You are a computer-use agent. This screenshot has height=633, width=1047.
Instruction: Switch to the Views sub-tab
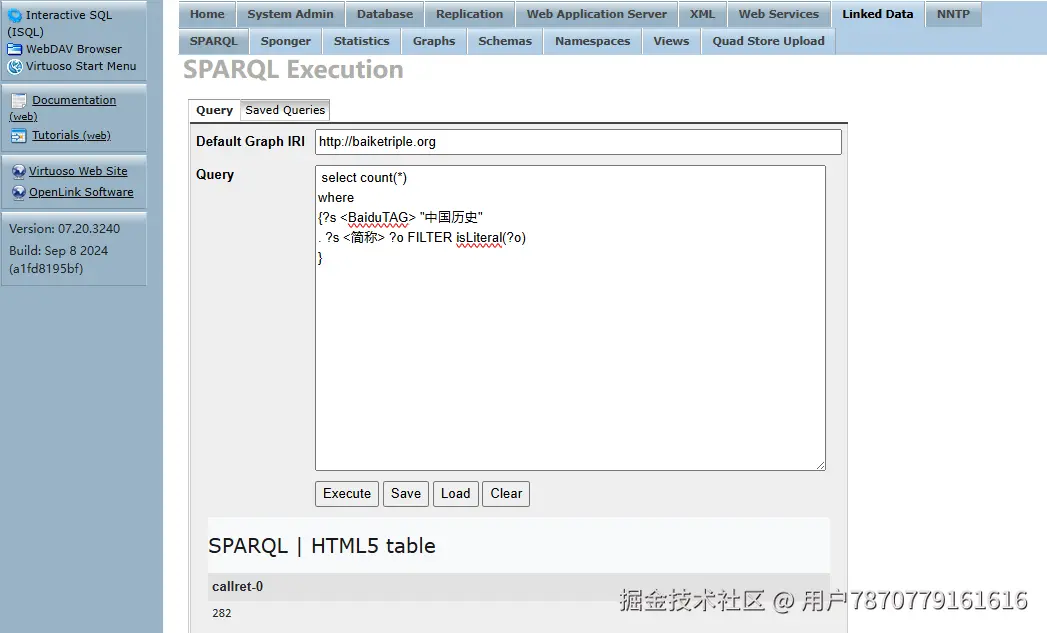(671, 41)
